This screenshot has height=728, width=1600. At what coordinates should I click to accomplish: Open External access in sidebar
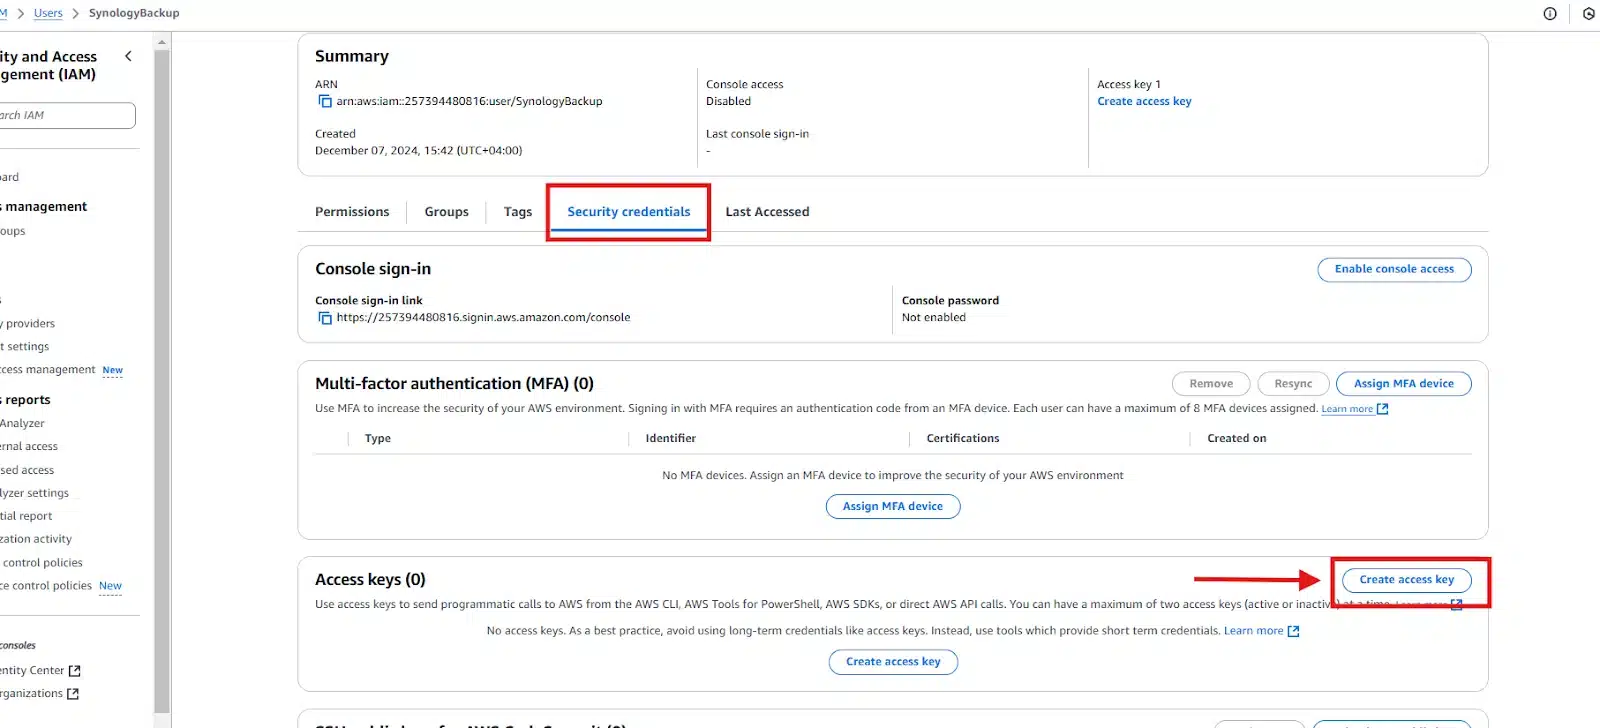(29, 447)
